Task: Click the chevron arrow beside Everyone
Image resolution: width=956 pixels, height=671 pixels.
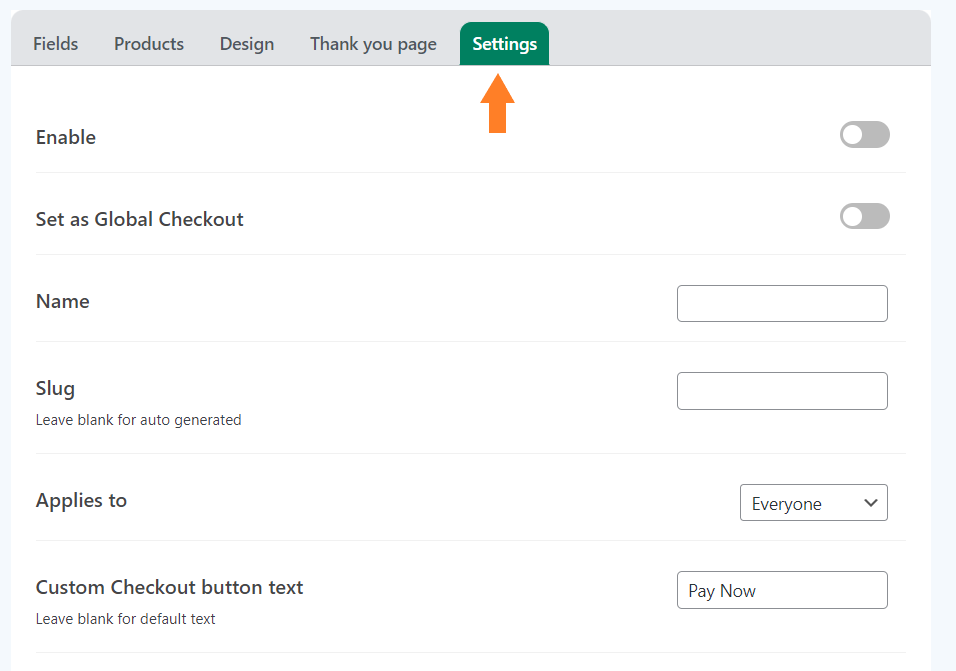Action: click(x=871, y=503)
